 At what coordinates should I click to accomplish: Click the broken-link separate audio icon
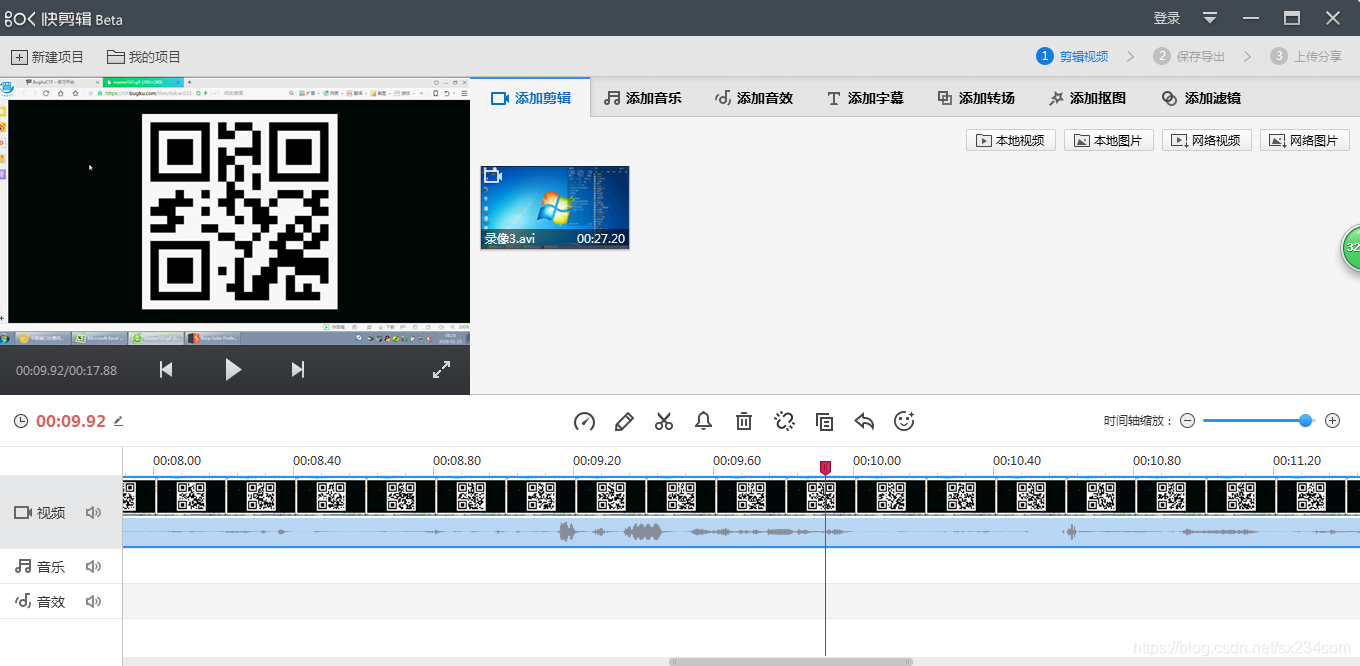[784, 421]
